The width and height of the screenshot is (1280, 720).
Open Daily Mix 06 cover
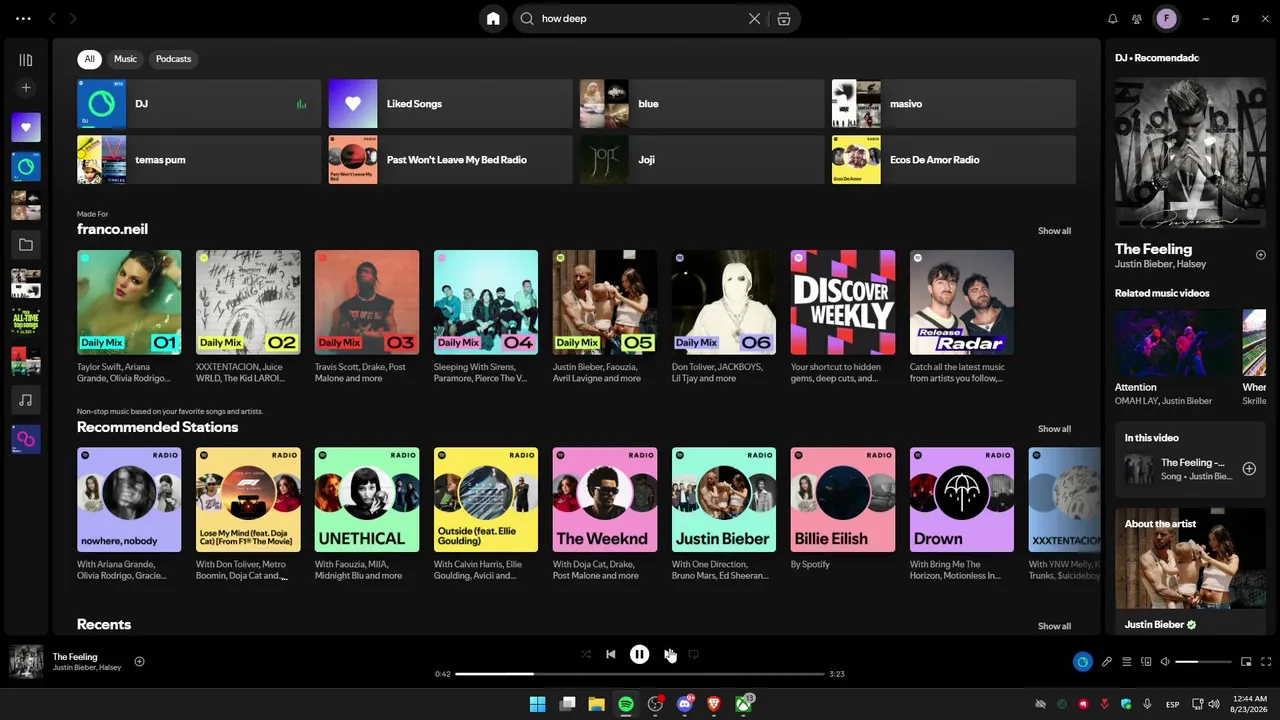pyautogui.click(x=724, y=302)
